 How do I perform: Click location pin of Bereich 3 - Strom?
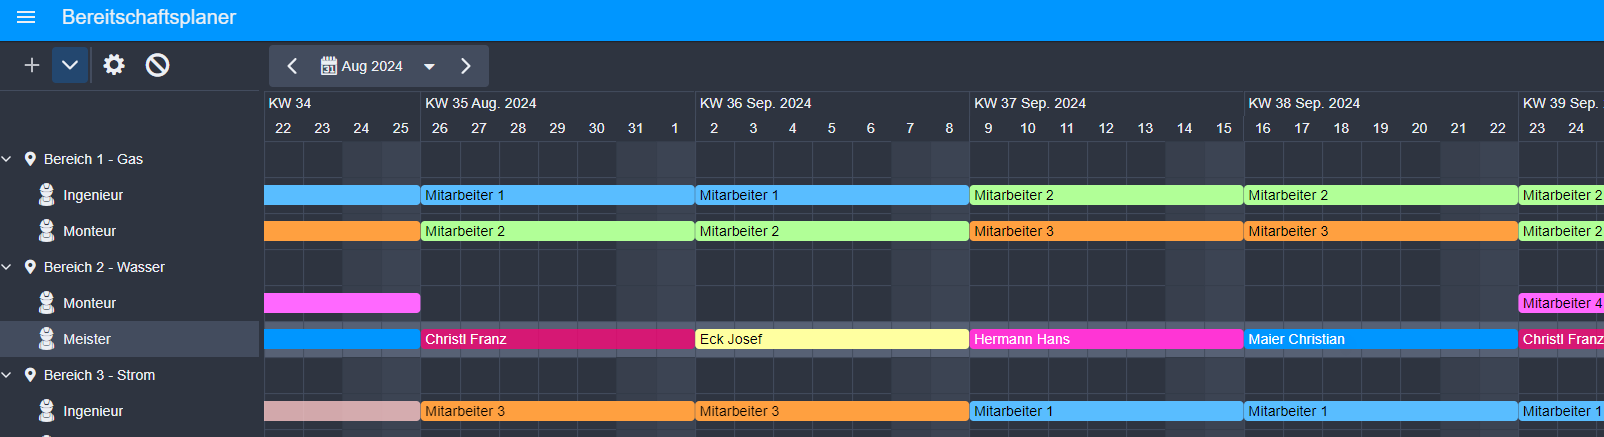pyautogui.click(x=30, y=375)
